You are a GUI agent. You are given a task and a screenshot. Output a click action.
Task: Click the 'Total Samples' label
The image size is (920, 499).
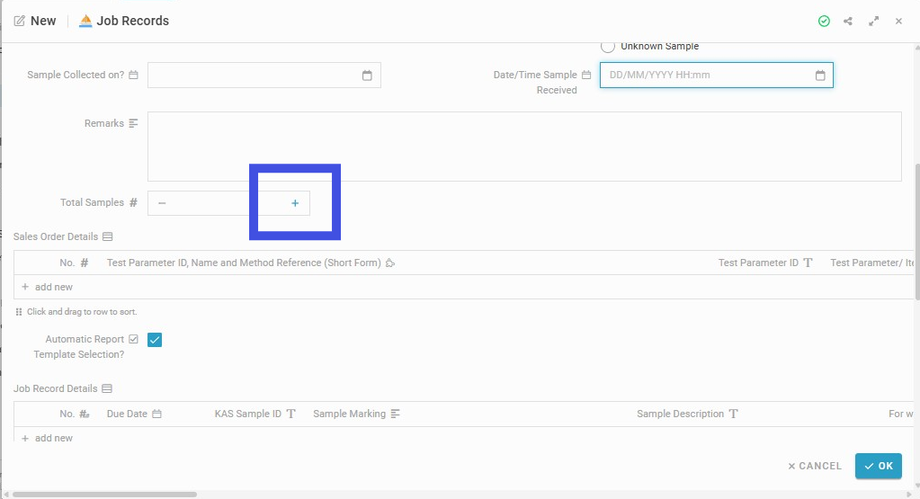tap(92, 203)
